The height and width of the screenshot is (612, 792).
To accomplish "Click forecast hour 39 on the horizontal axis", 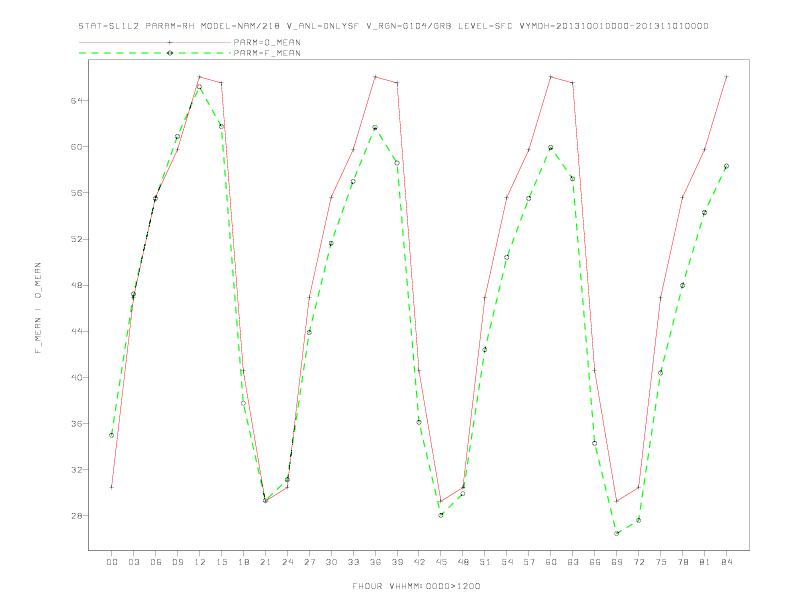I will [397, 562].
